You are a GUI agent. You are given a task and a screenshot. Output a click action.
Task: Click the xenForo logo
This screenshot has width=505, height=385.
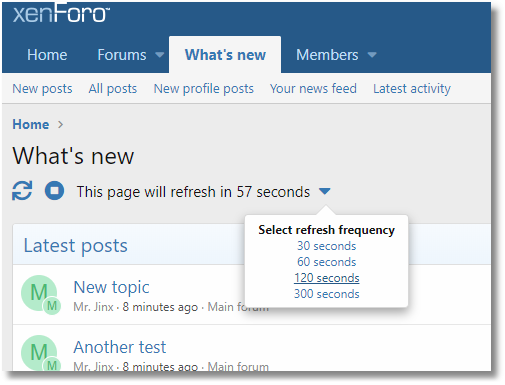tap(61, 13)
